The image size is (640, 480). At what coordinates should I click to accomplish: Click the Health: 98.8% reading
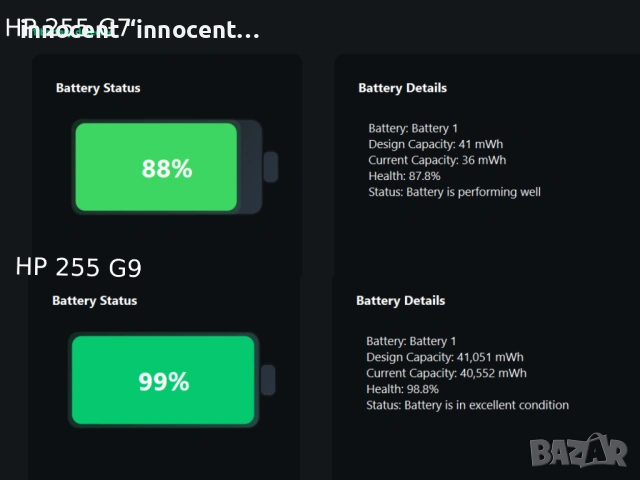click(398, 389)
